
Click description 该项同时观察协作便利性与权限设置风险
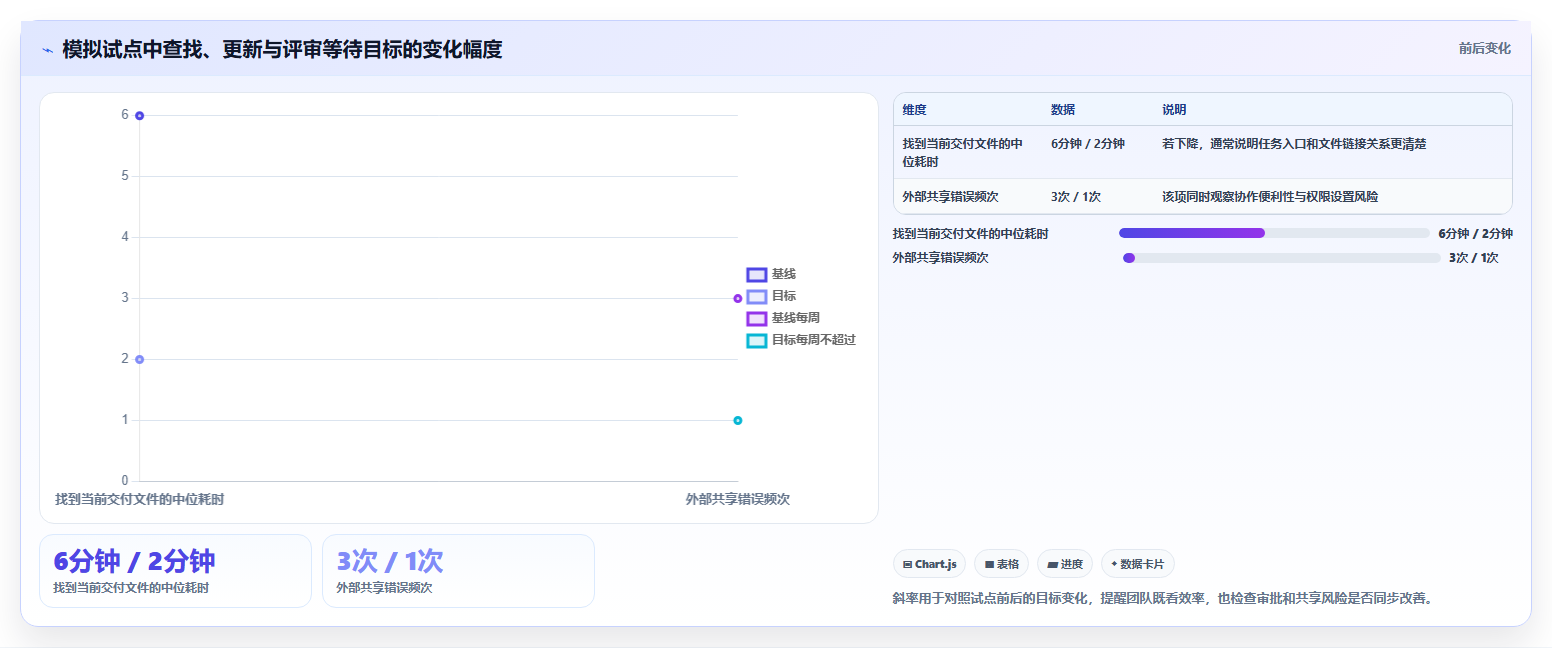(x=1270, y=197)
